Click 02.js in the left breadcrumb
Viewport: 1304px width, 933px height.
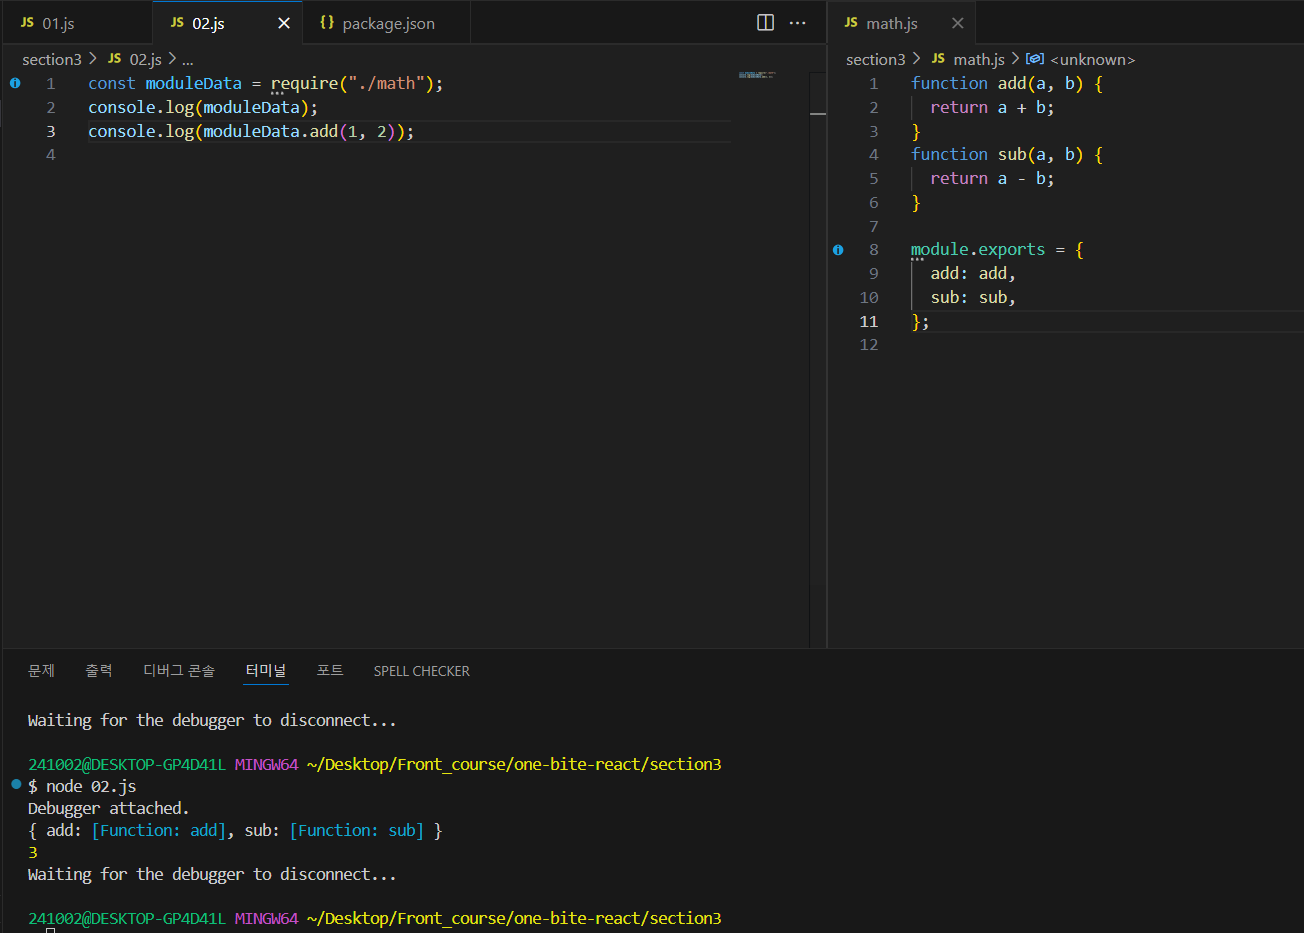(x=145, y=59)
